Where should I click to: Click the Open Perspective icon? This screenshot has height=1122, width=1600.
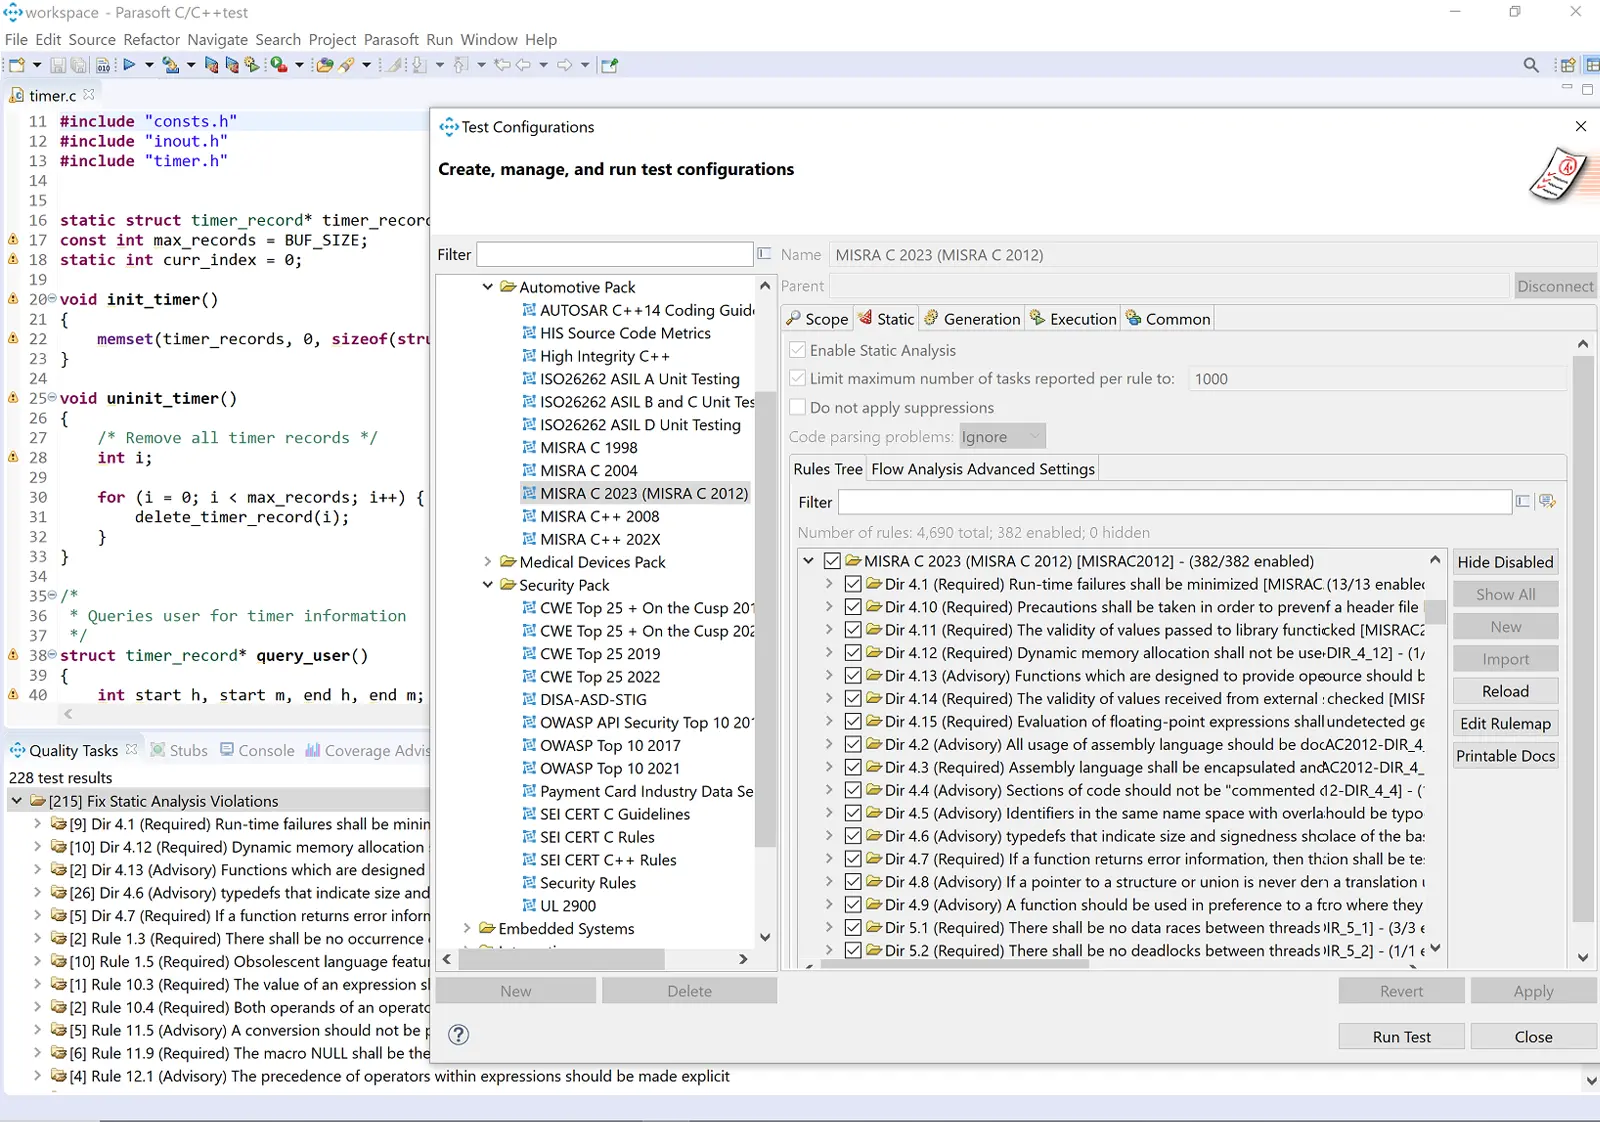tap(1568, 65)
